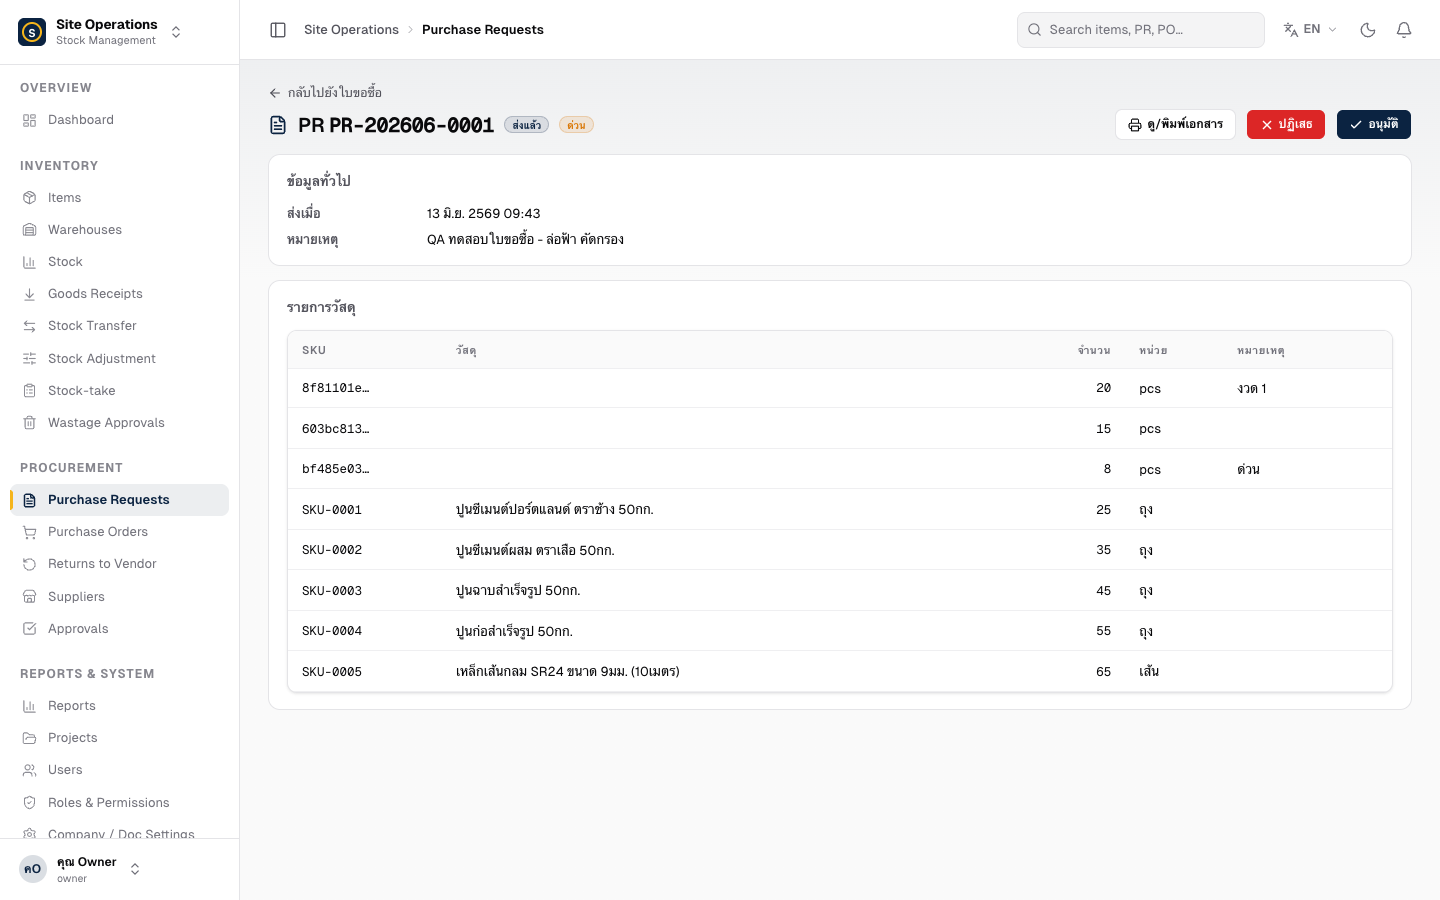Viewport: 1440px width, 900px height.
Task: Open Goods Receipts menu item
Action: tap(120, 294)
